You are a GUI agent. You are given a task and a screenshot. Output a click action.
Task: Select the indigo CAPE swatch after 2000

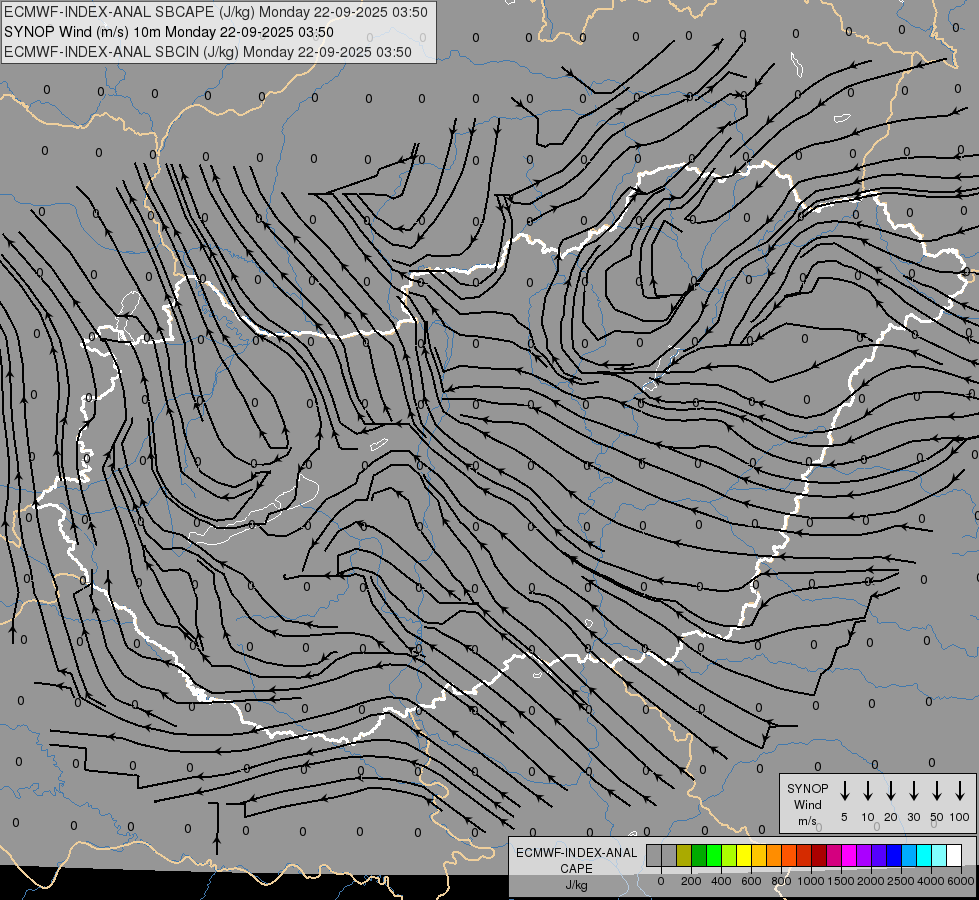[x=878, y=855]
